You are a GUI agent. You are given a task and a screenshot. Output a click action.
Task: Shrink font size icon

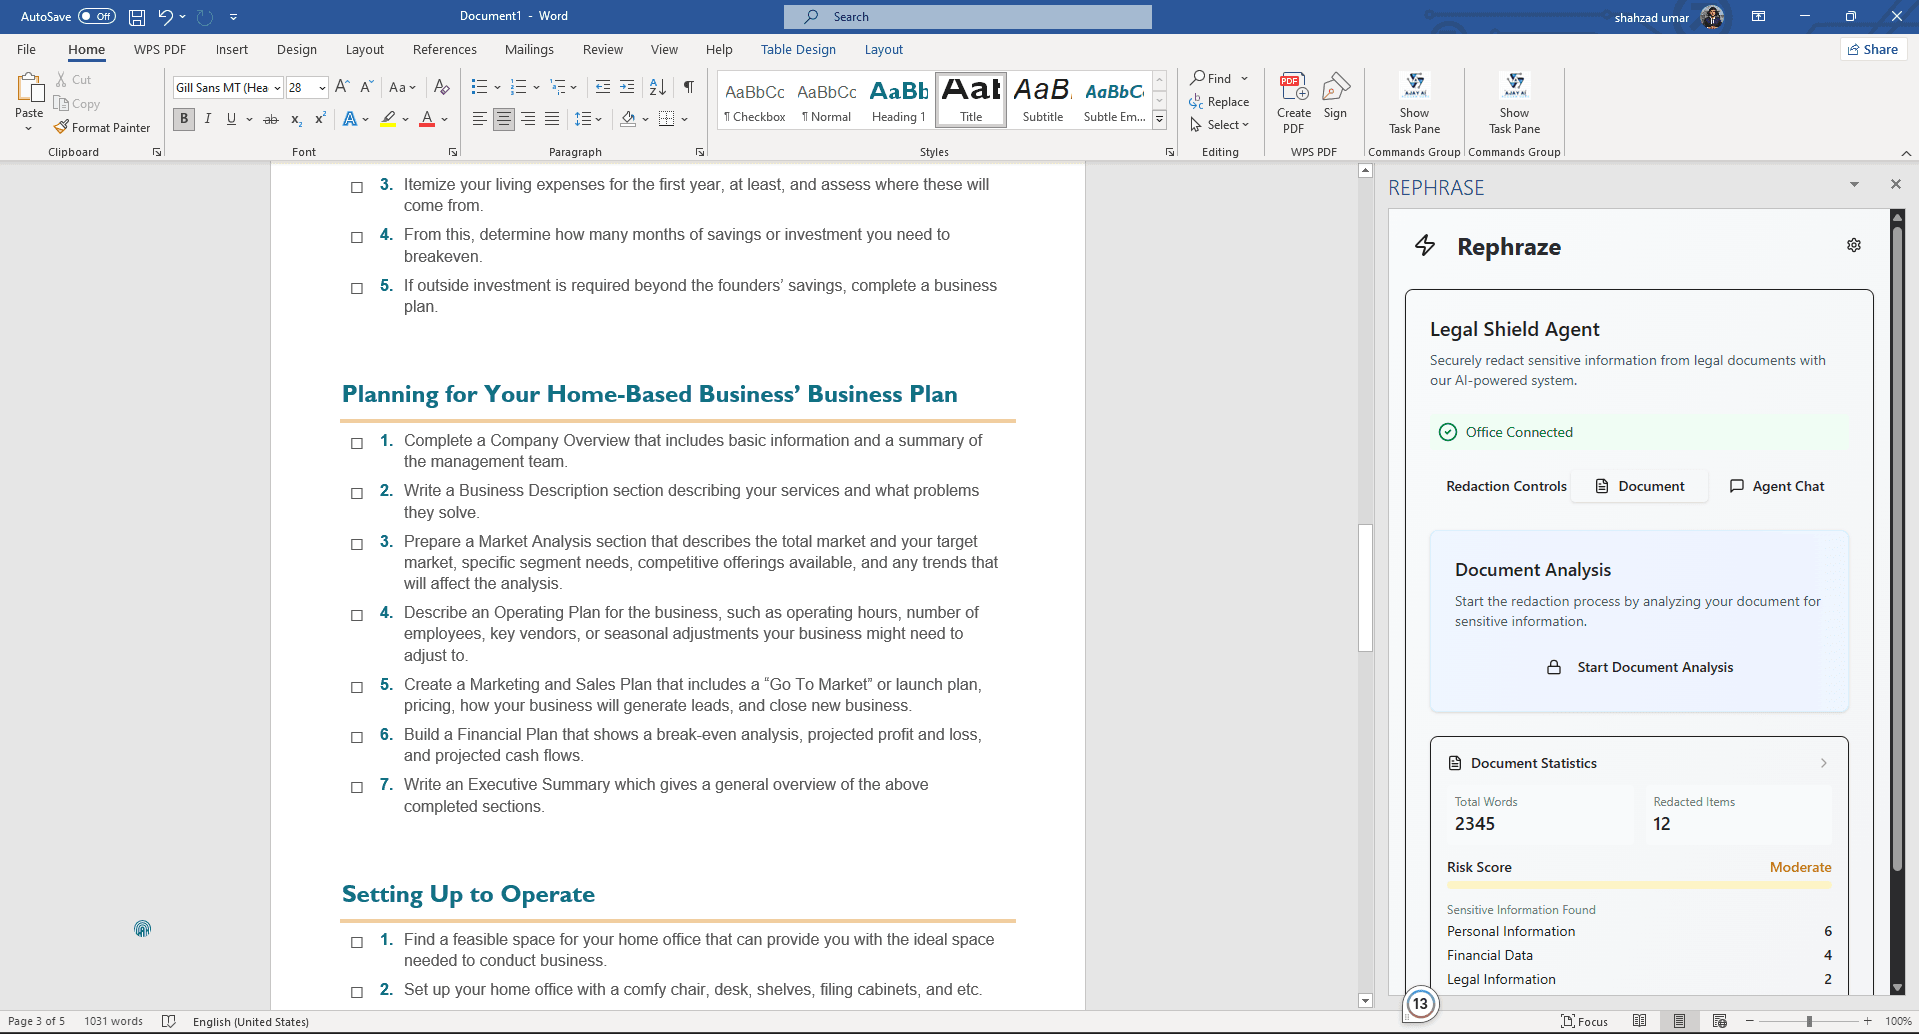pyautogui.click(x=367, y=87)
